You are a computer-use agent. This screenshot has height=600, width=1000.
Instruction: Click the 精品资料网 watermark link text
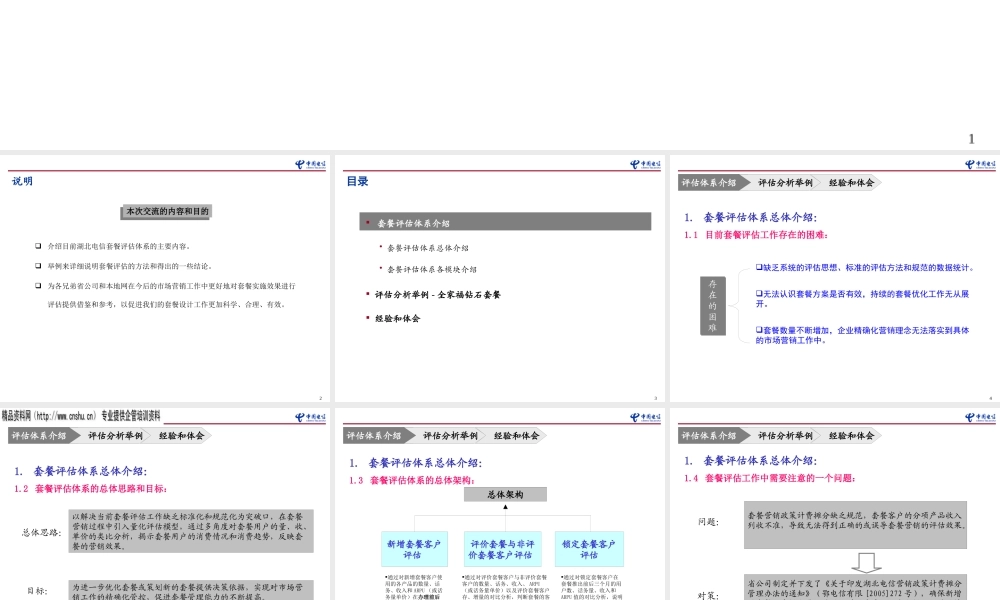80,416
